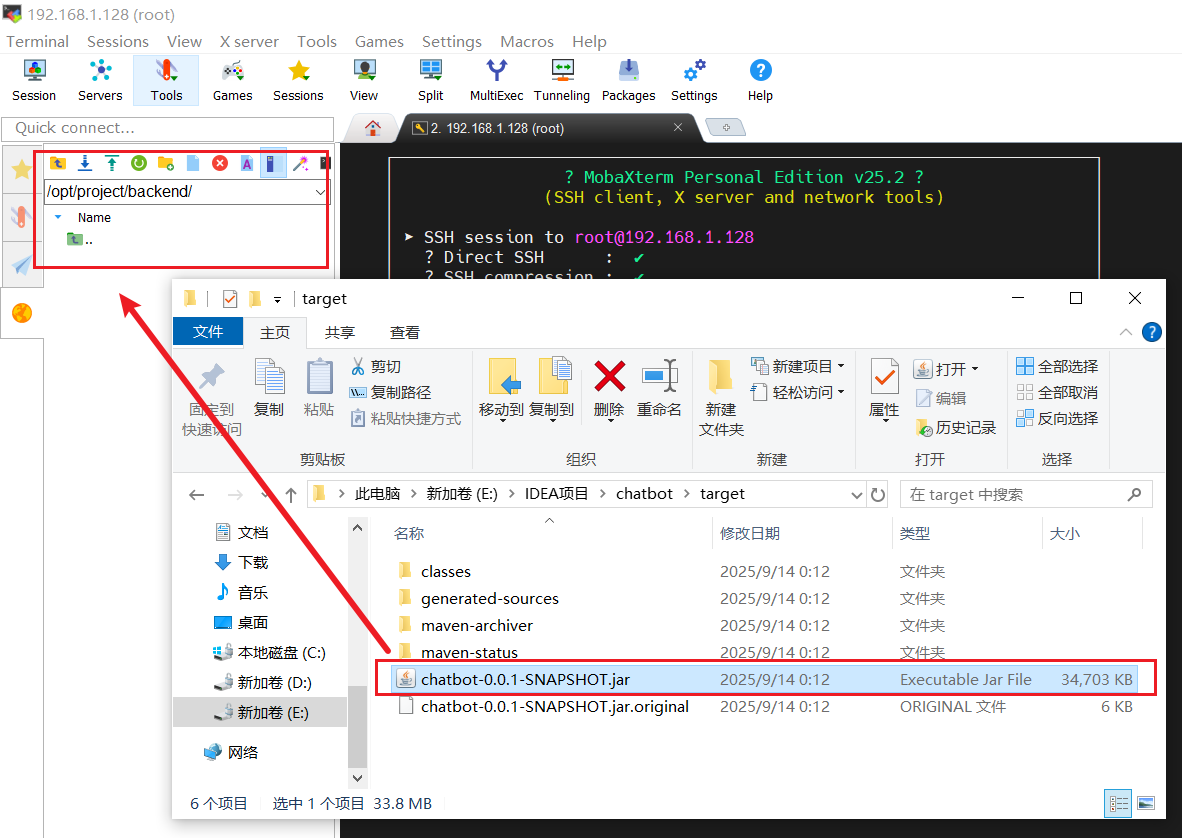Select chatbot-0.0.1-SNAPSHOT.jar file
Image resolution: width=1182 pixels, height=838 pixels.
[765, 679]
